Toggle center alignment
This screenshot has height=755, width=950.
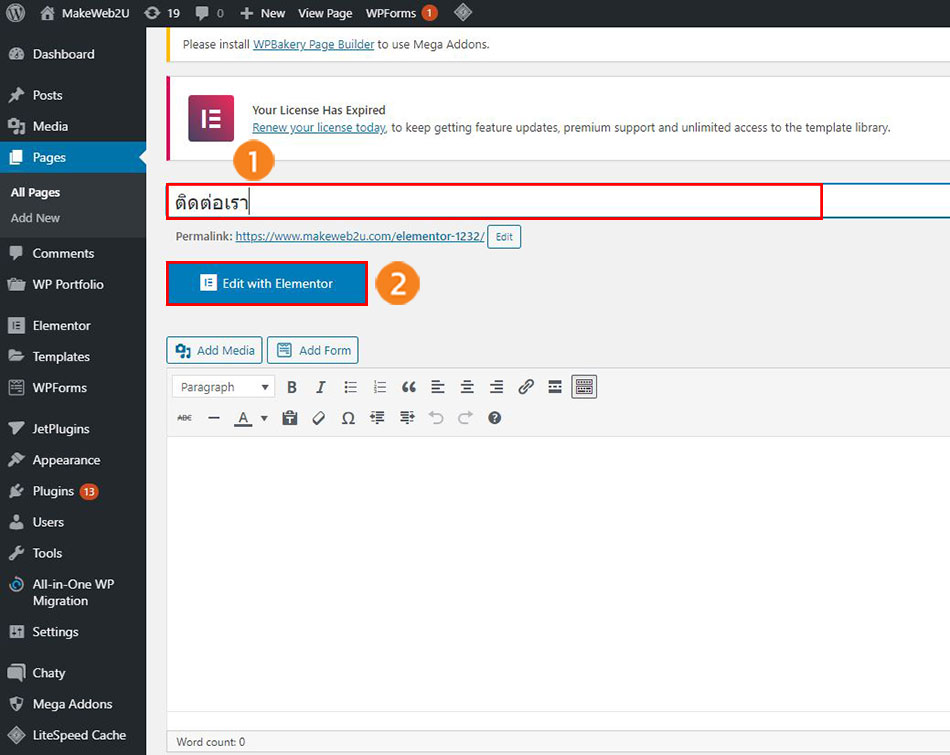[x=467, y=387]
